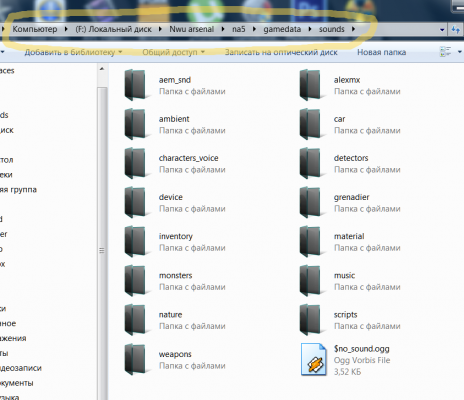Click the $no_sound.ogg Ogg Vorbis file icon
Screen dimensions: 464x400
(314, 359)
